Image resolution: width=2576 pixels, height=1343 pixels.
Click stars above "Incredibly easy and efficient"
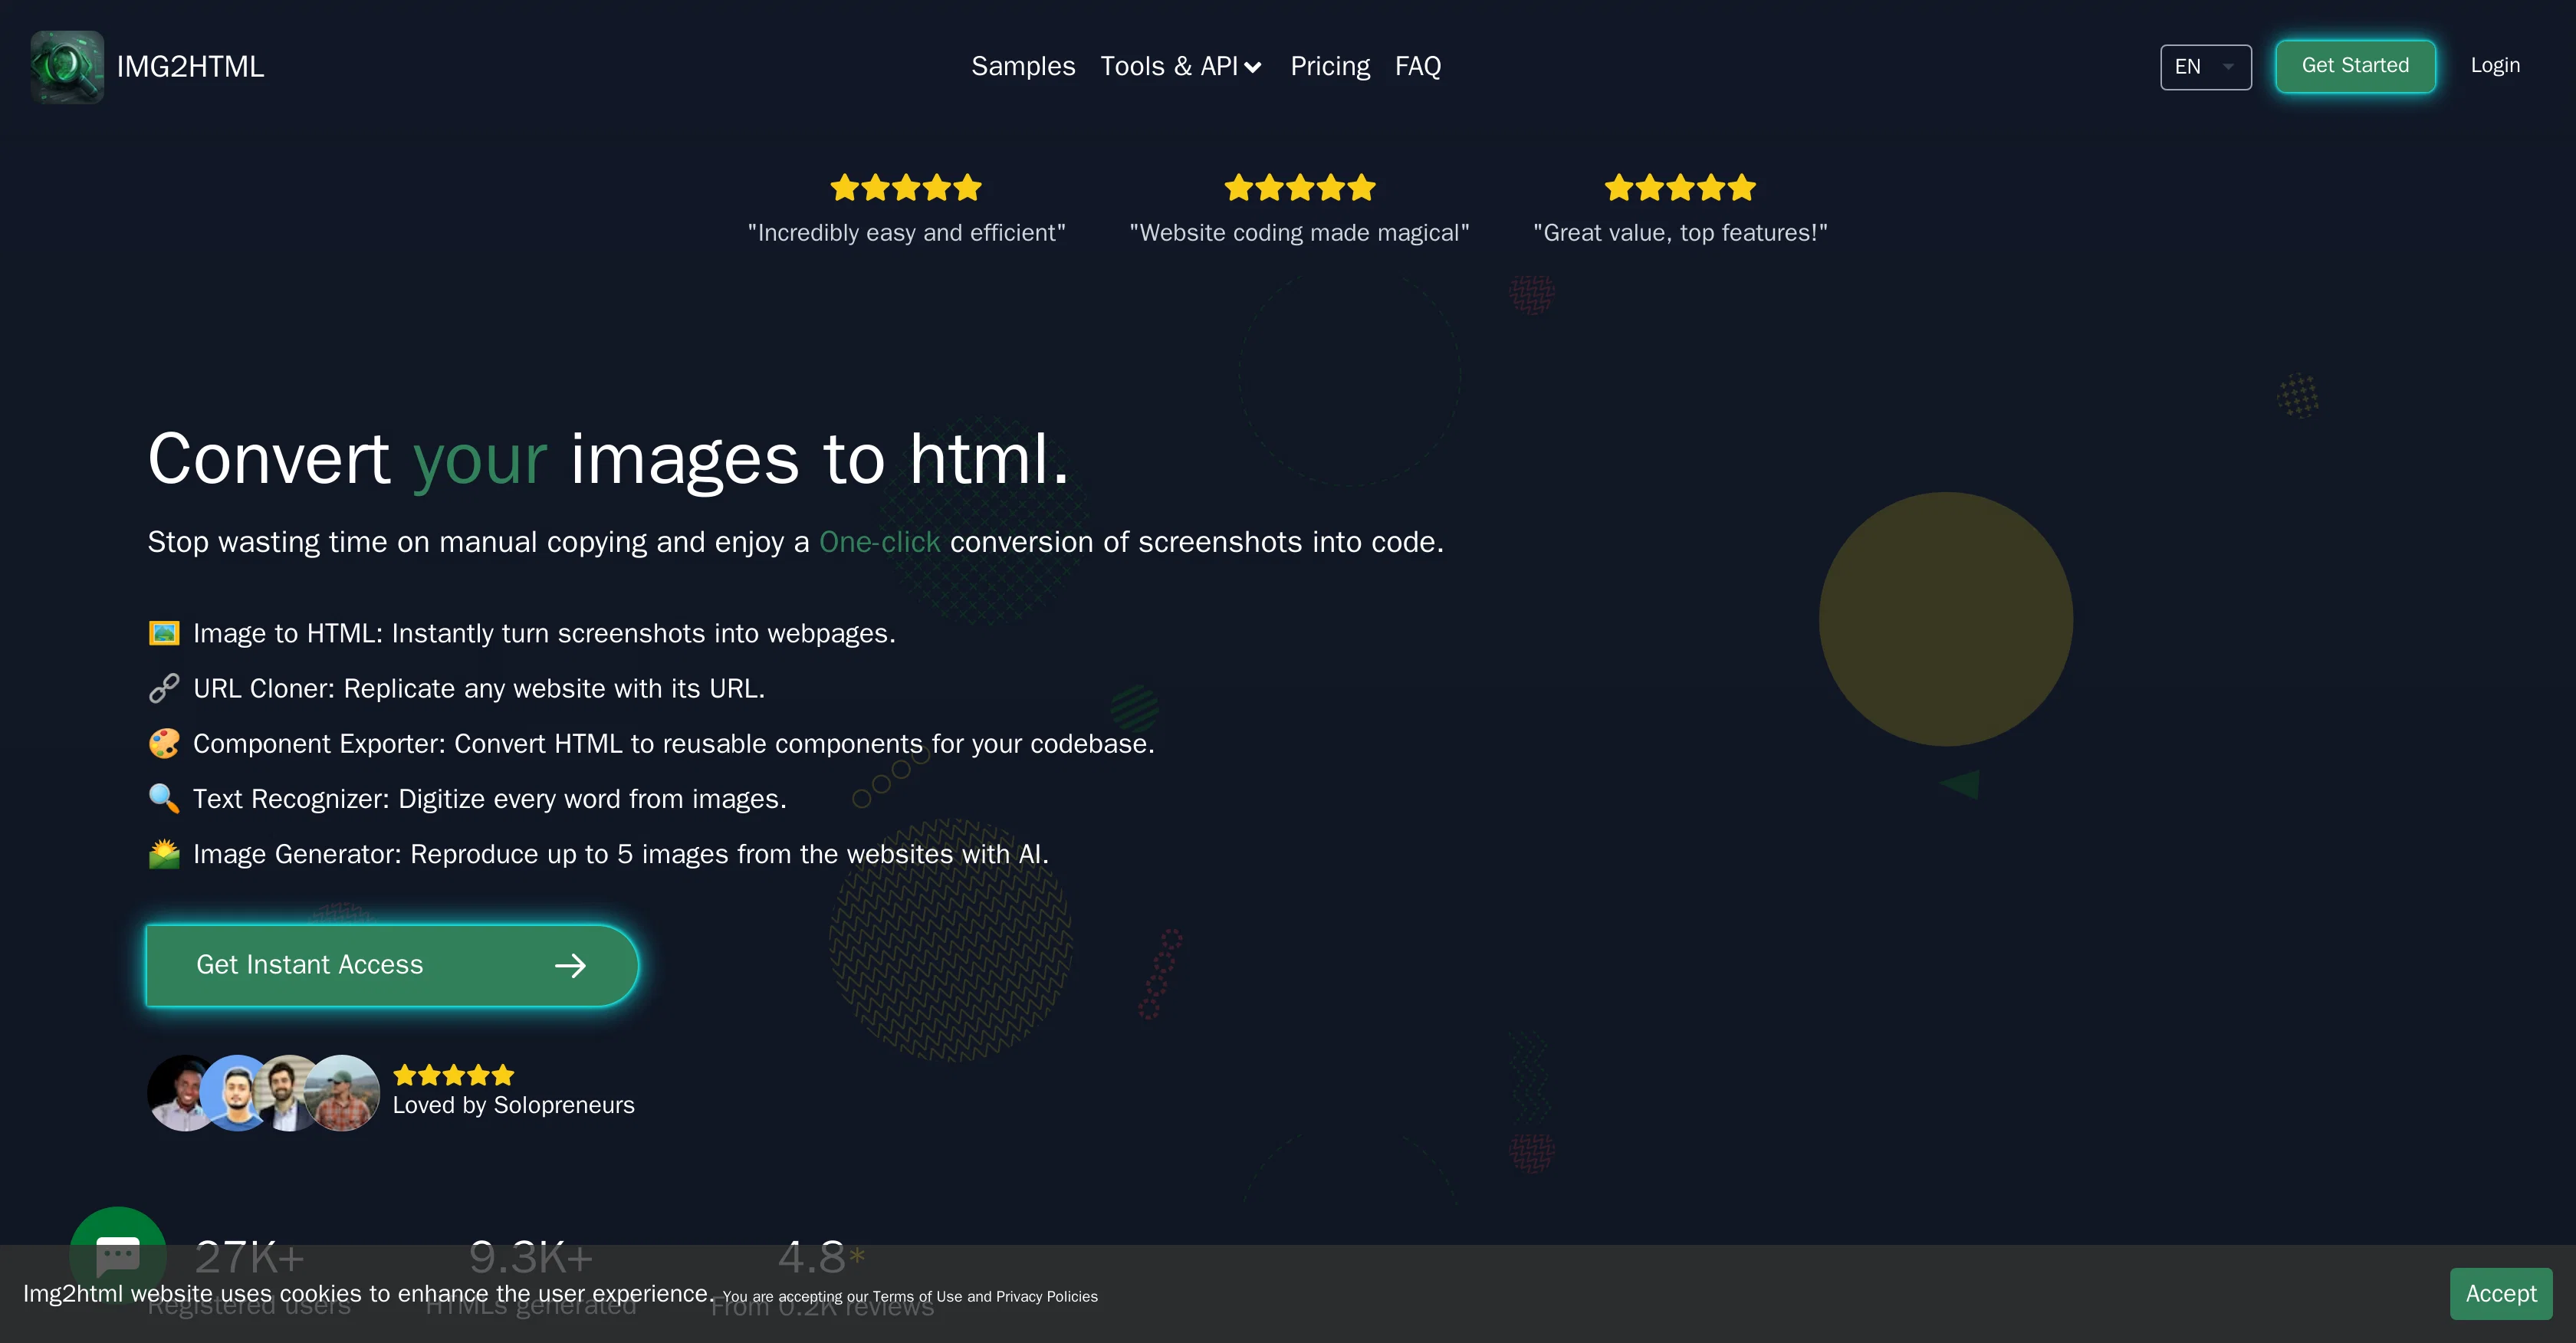pyautogui.click(x=906, y=187)
